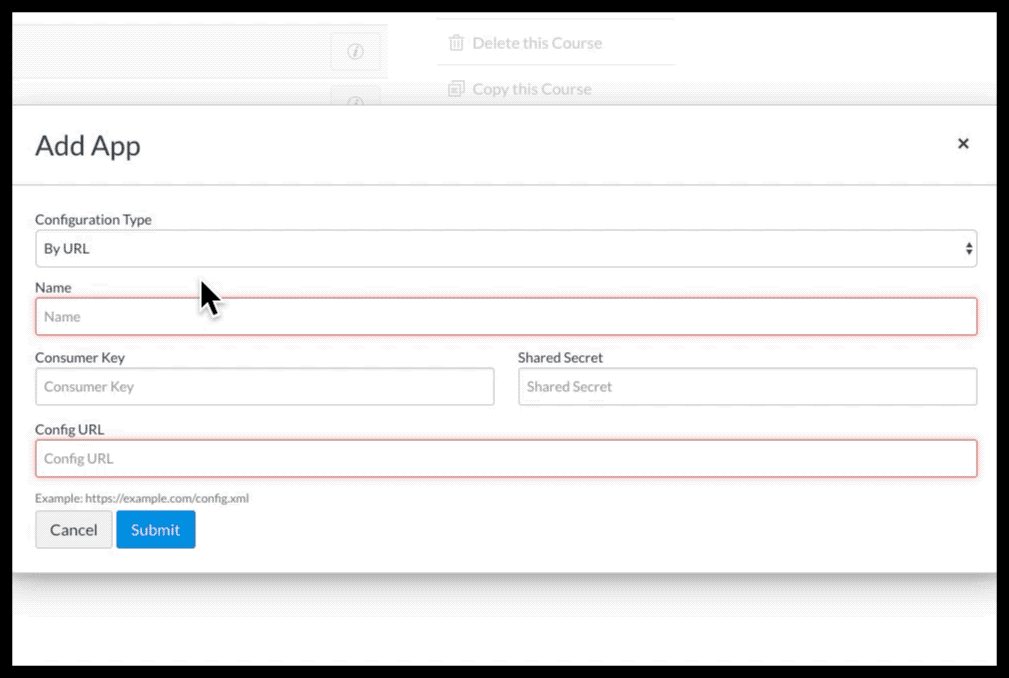The image size is (1009, 678).
Task: Close the Add App dialog
Action: coord(963,143)
